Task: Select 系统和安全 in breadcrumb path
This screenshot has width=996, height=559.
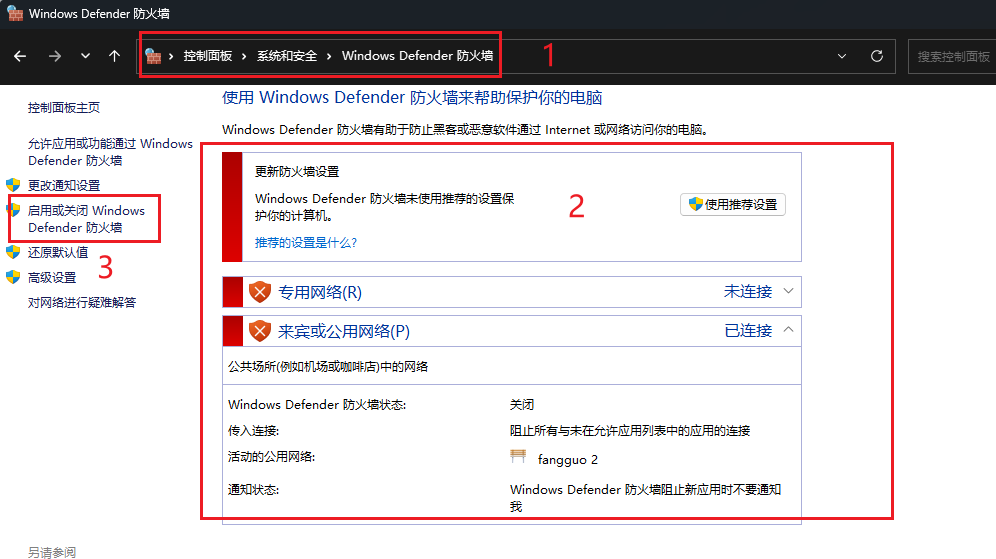Action: 286,56
